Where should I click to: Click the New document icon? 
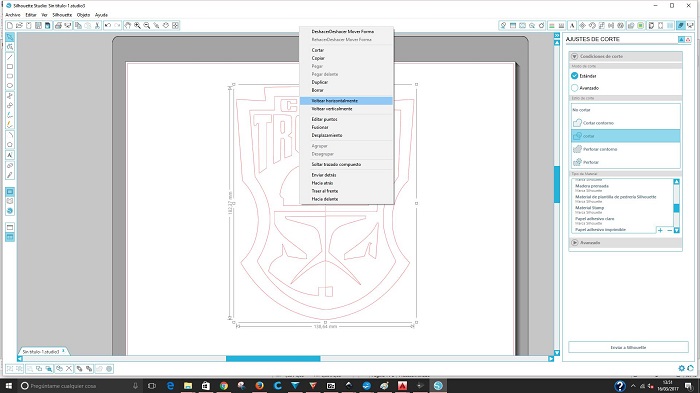point(10,26)
